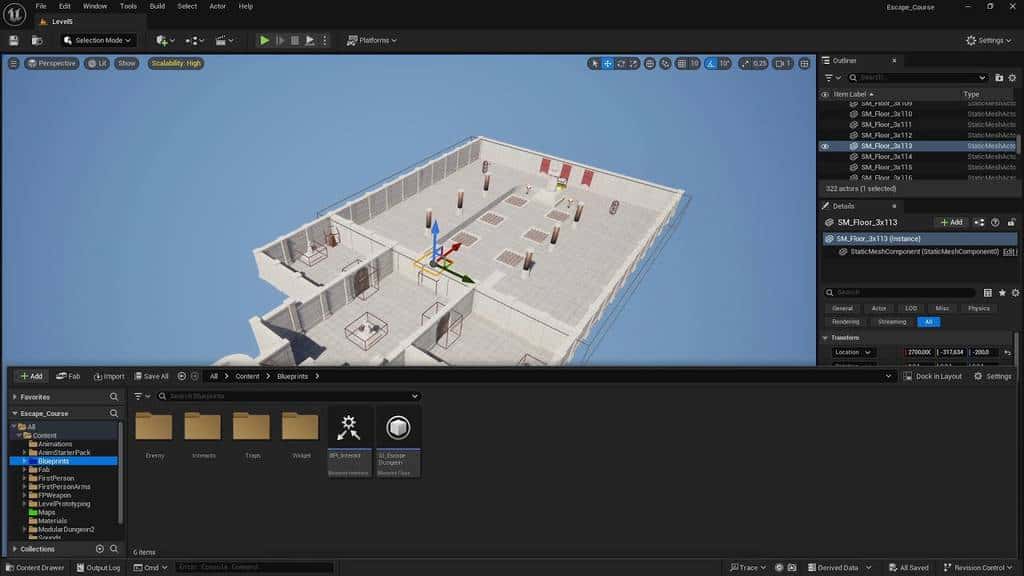Click the Search Blueprints input field
1024x576 pixels.
click(x=288, y=396)
